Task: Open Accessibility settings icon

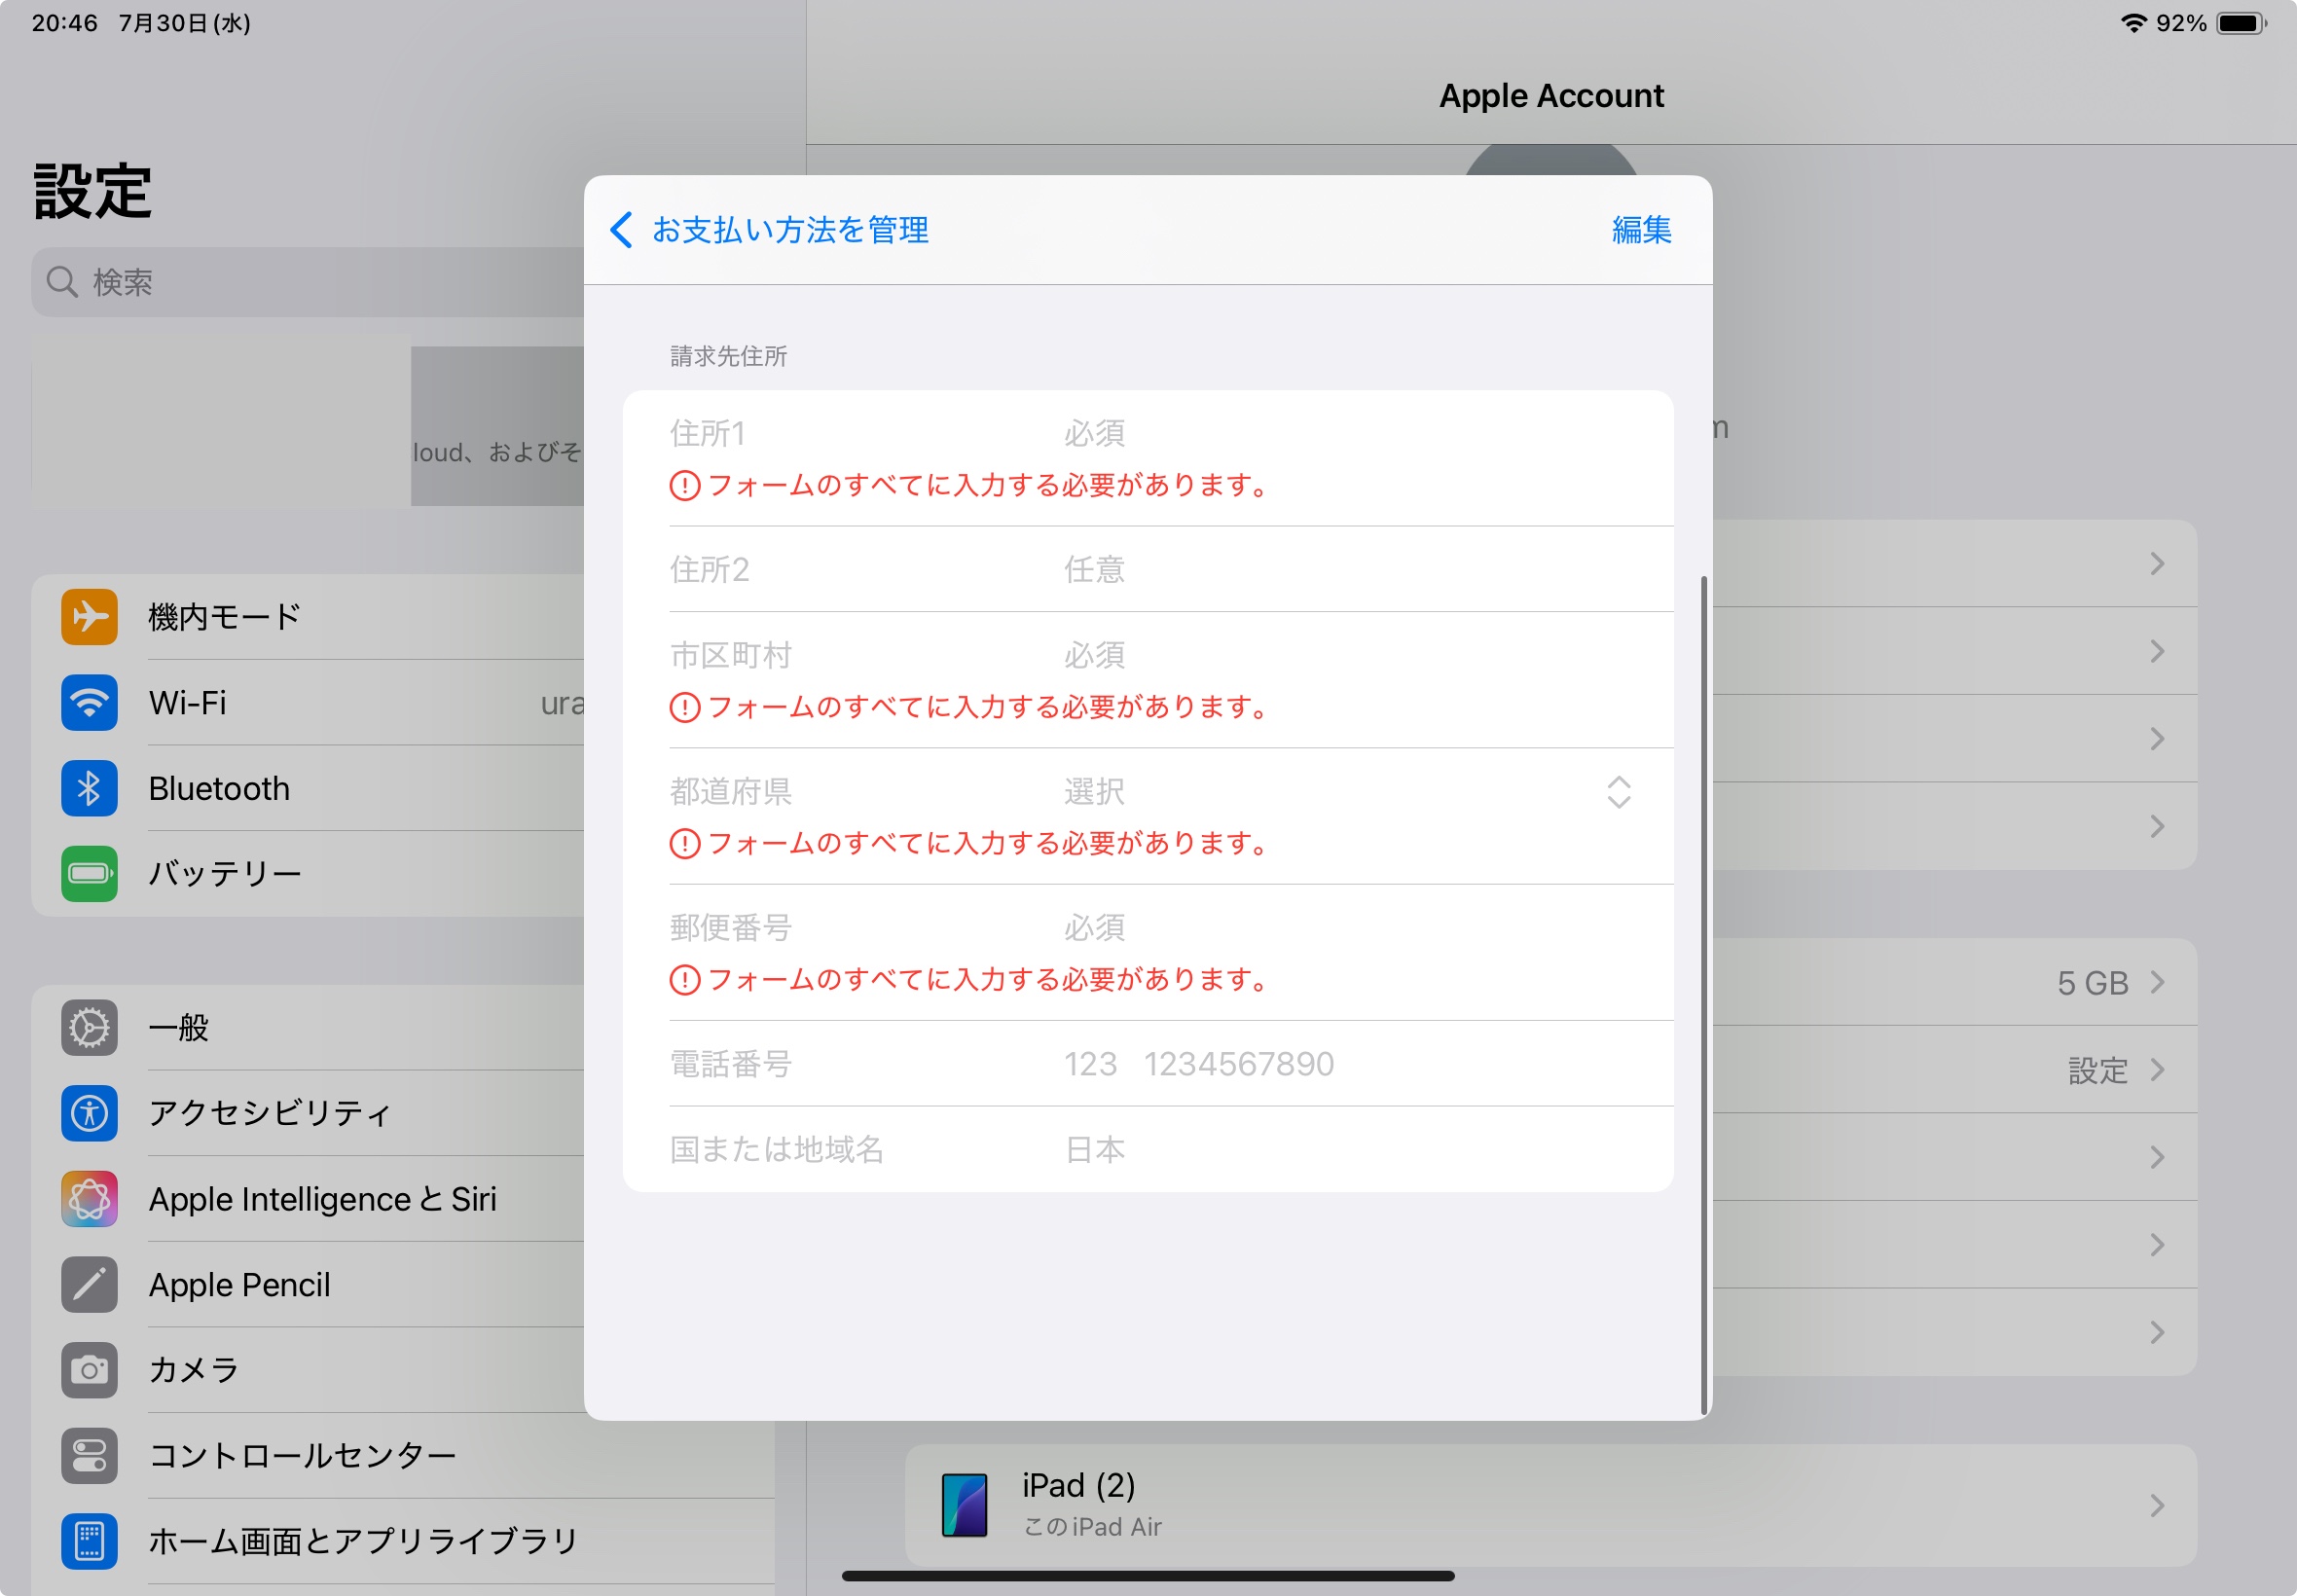Action: pyautogui.click(x=89, y=1113)
